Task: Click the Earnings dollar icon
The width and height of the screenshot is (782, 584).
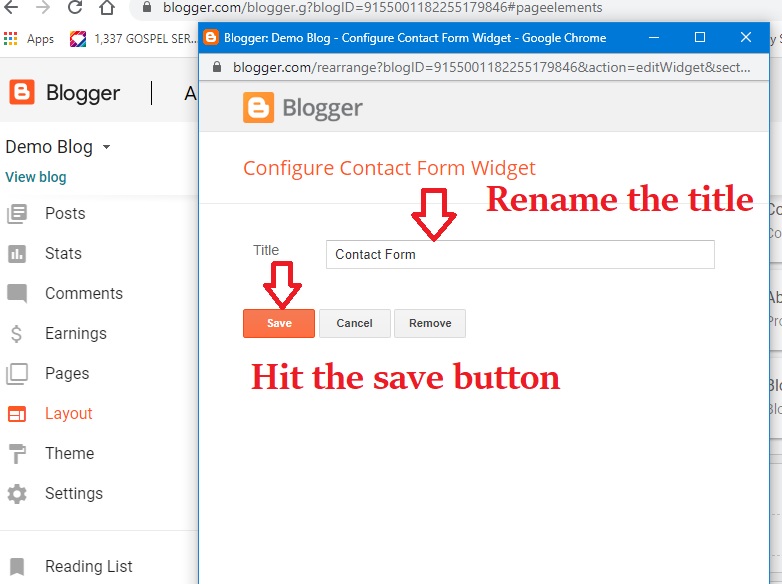Action: [x=16, y=334]
